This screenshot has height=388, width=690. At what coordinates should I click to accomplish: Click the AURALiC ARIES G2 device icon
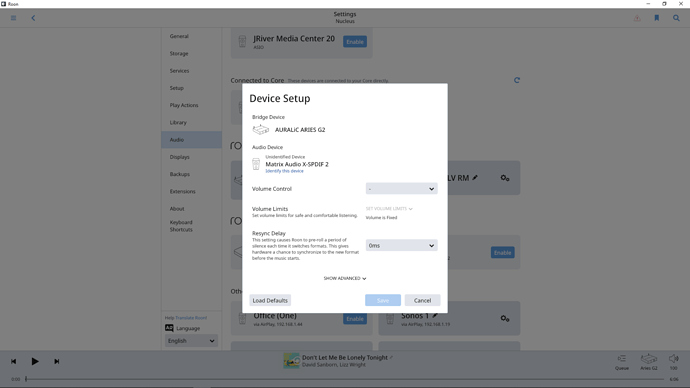click(x=261, y=129)
